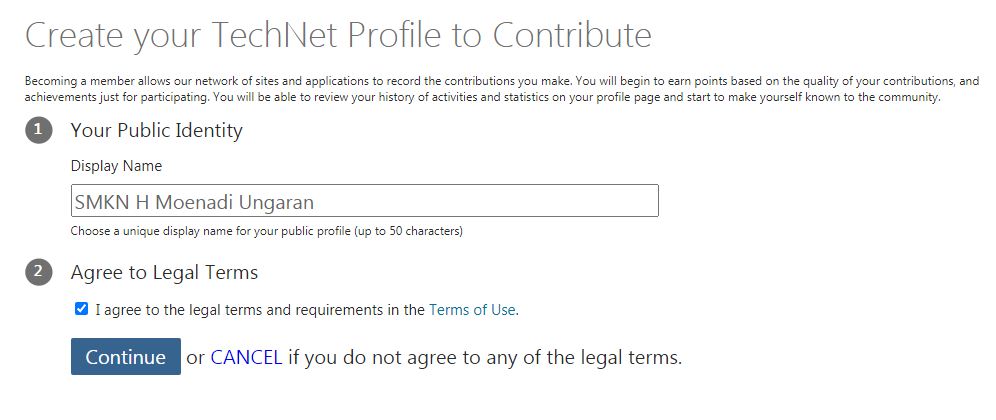Viewport: 996px width, 420px height.
Task: Select the 'Agree to Legal Terms' section heading
Action: (x=164, y=273)
